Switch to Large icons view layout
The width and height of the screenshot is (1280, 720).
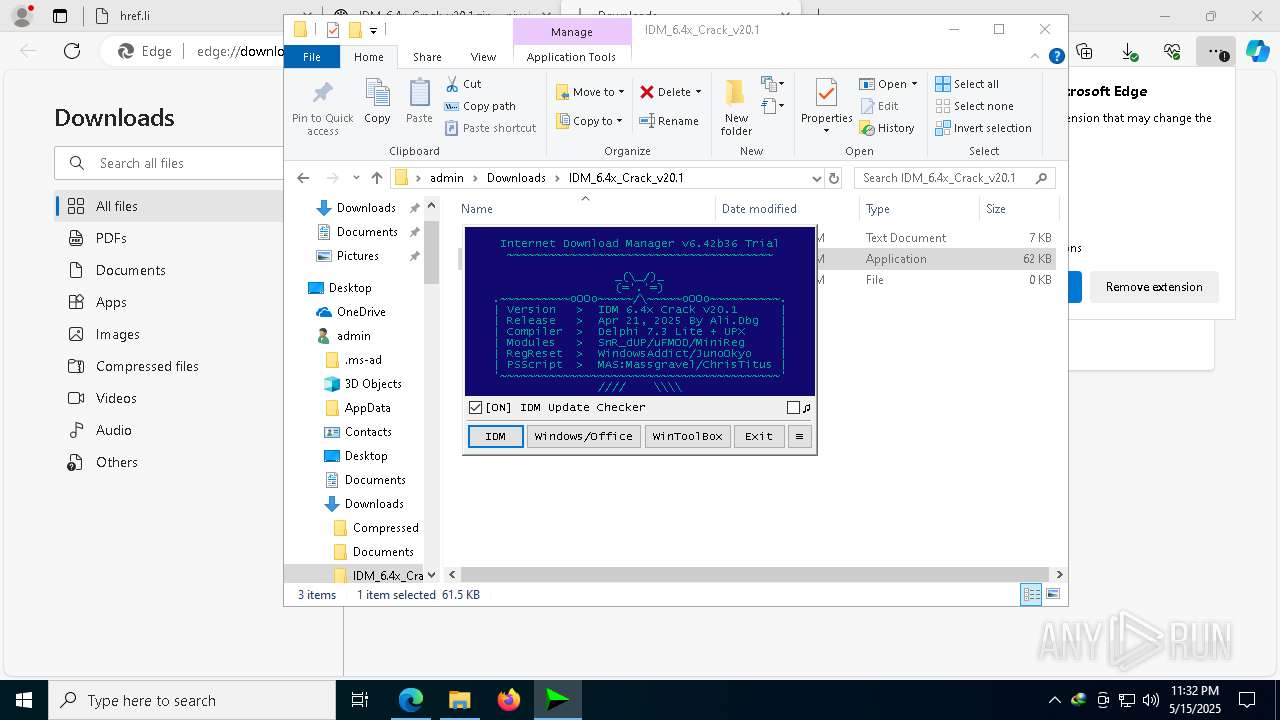(x=1052, y=595)
